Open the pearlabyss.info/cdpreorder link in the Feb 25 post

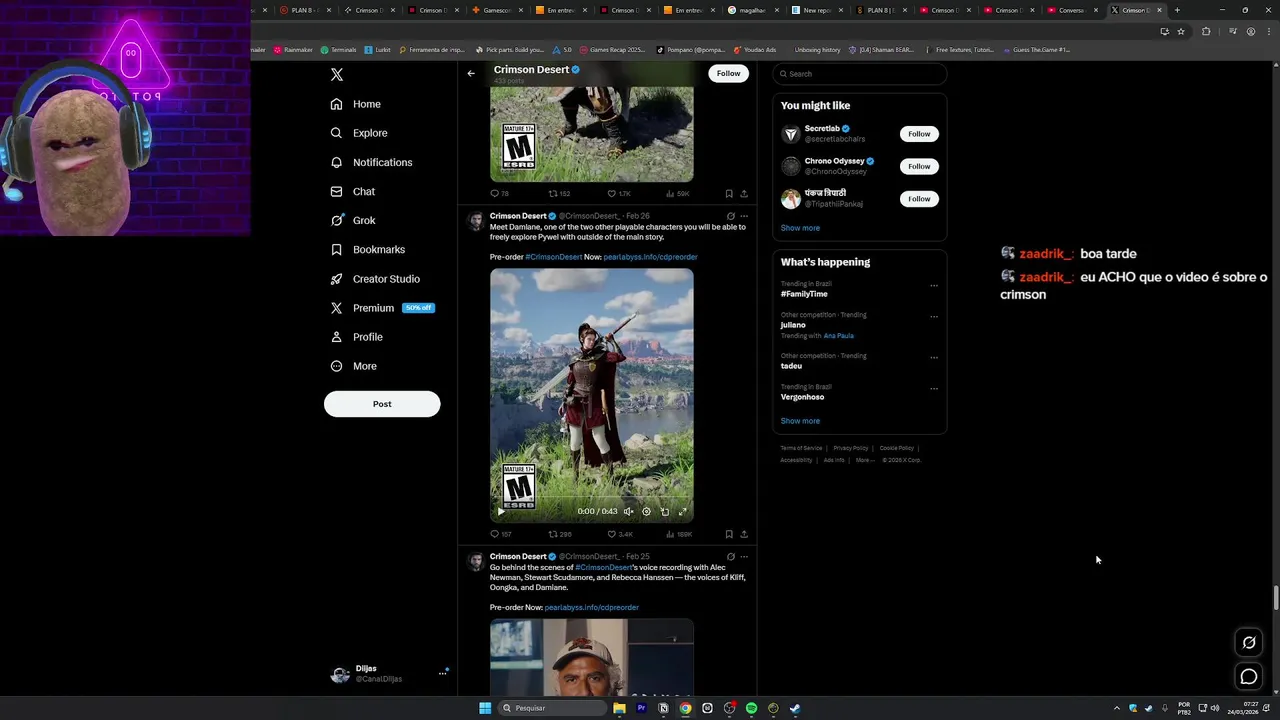591,607
